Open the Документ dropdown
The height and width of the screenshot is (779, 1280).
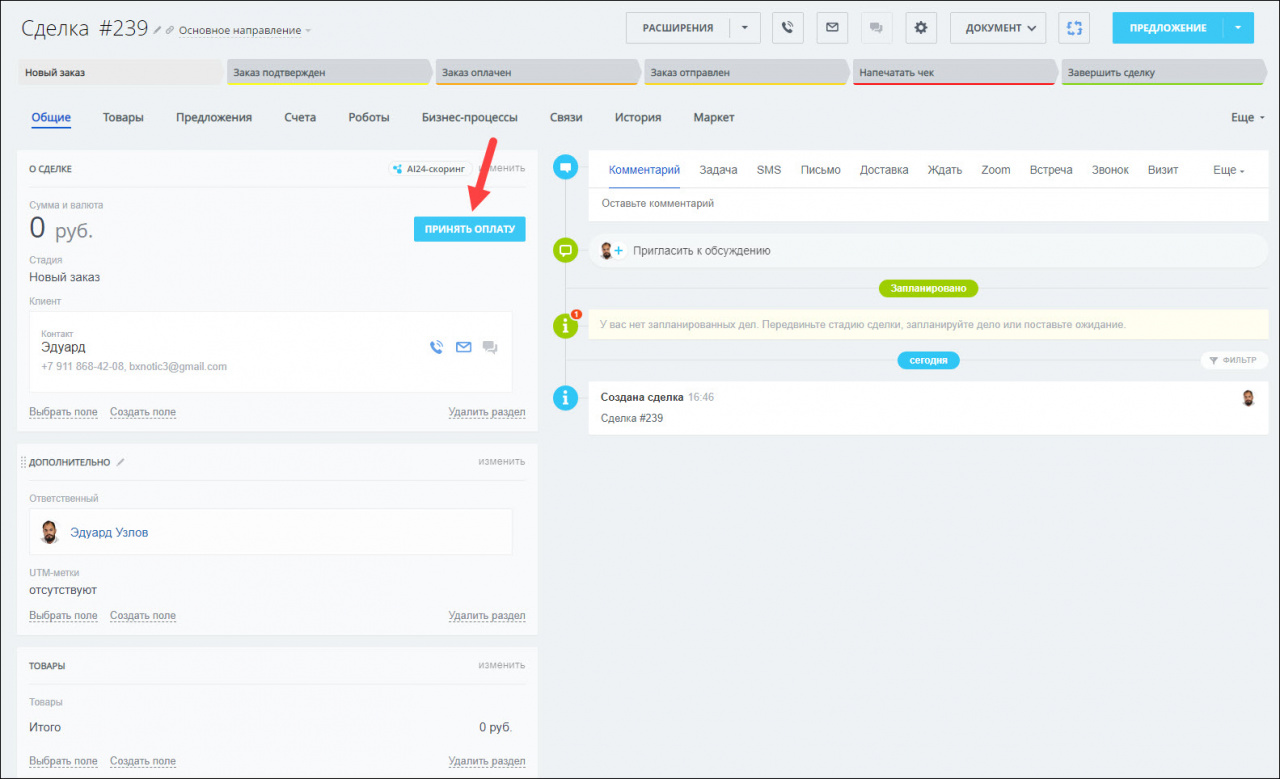(x=997, y=28)
